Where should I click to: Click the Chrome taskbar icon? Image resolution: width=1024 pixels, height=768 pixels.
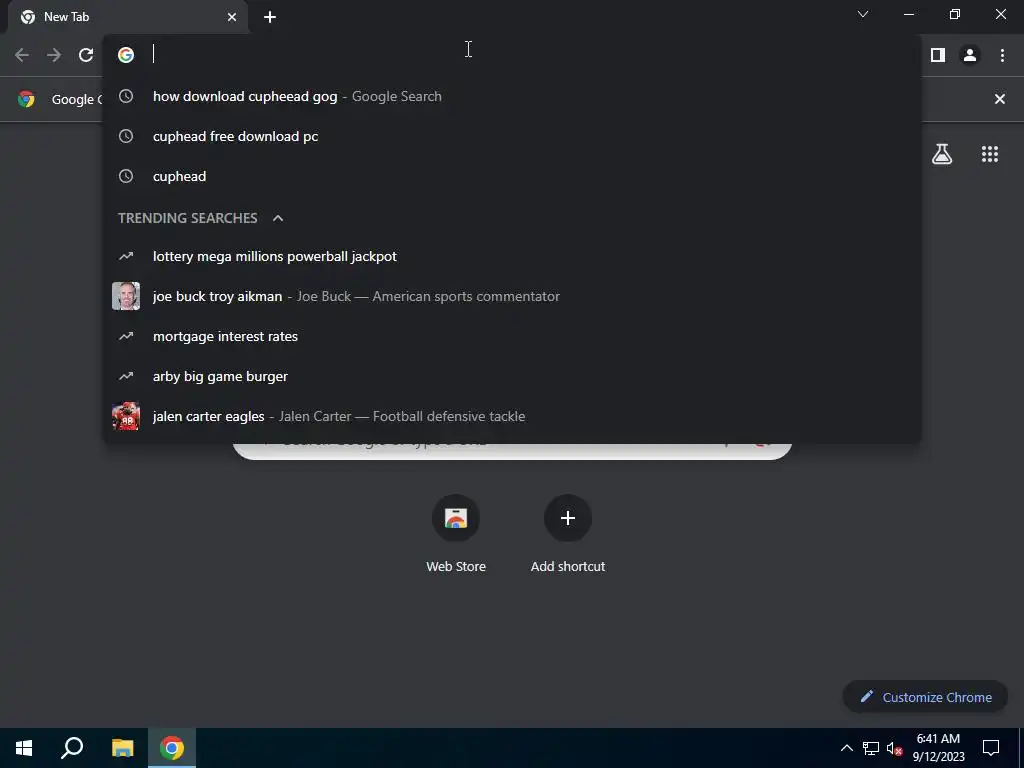coord(172,748)
